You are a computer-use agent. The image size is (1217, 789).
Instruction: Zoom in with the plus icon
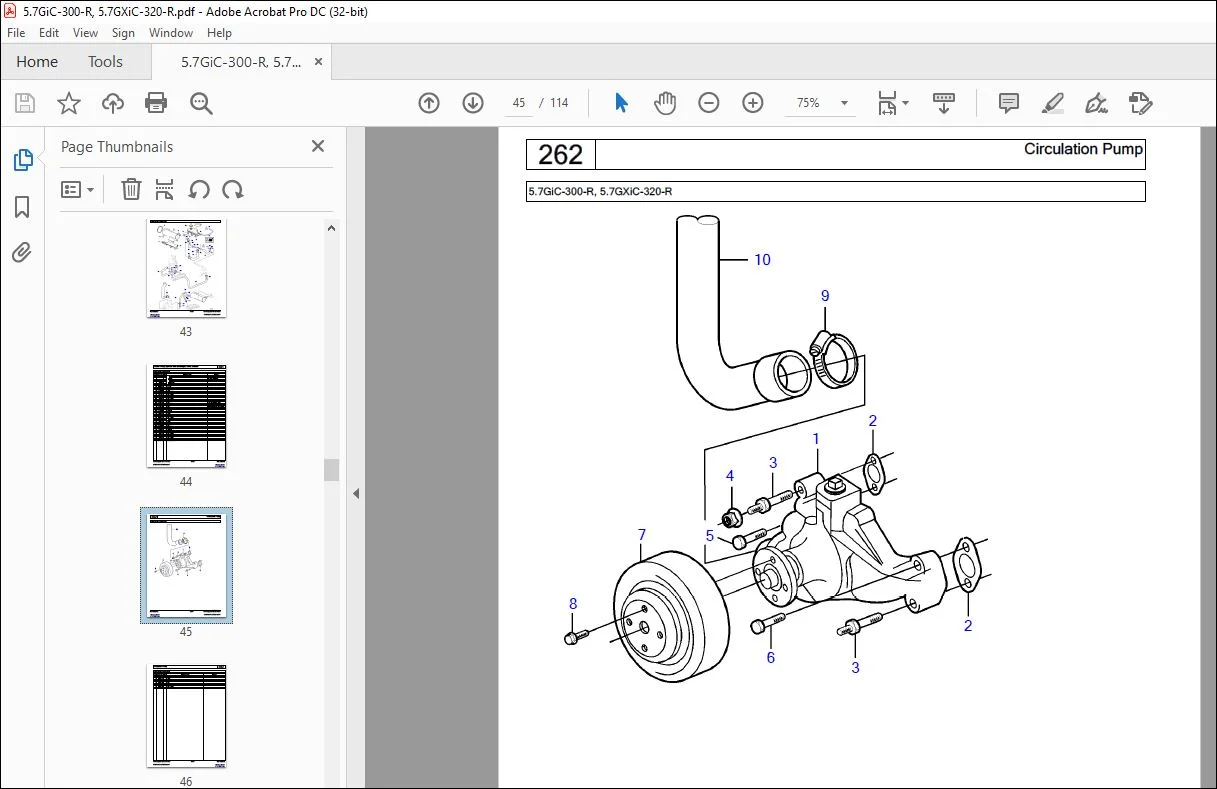point(753,103)
